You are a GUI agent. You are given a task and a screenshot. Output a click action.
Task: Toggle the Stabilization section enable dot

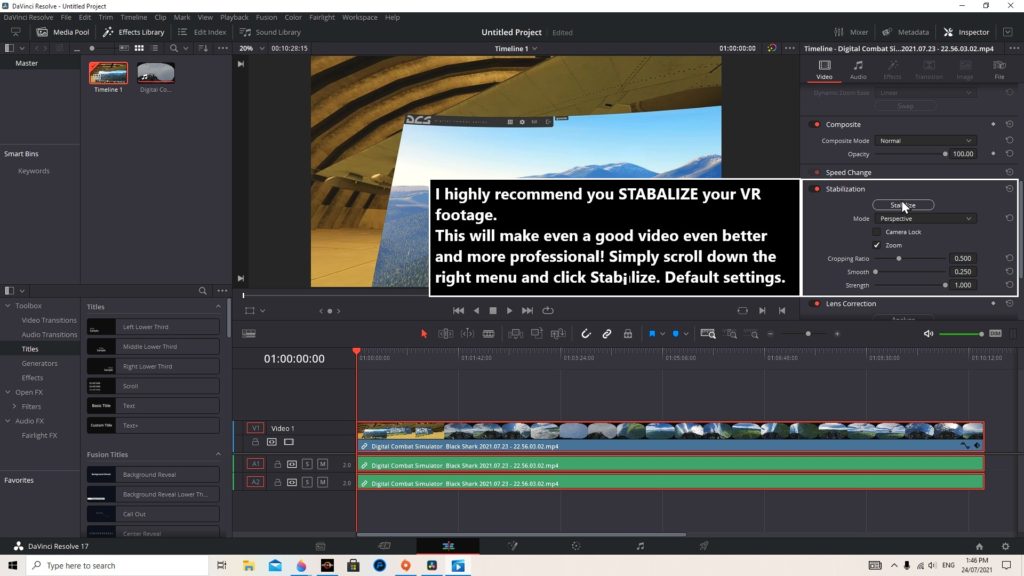[x=816, y=189]
